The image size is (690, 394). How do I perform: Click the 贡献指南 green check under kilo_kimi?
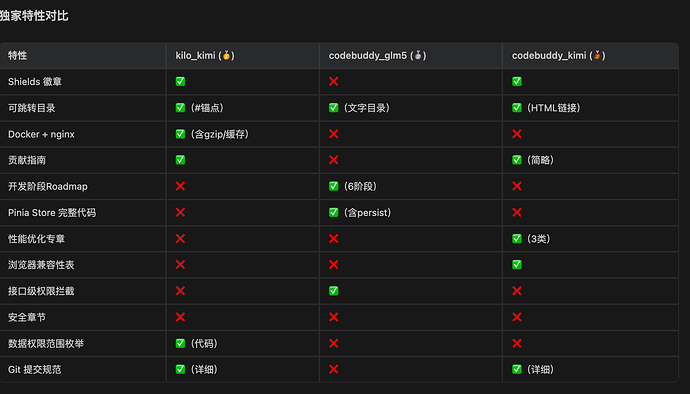180,160
